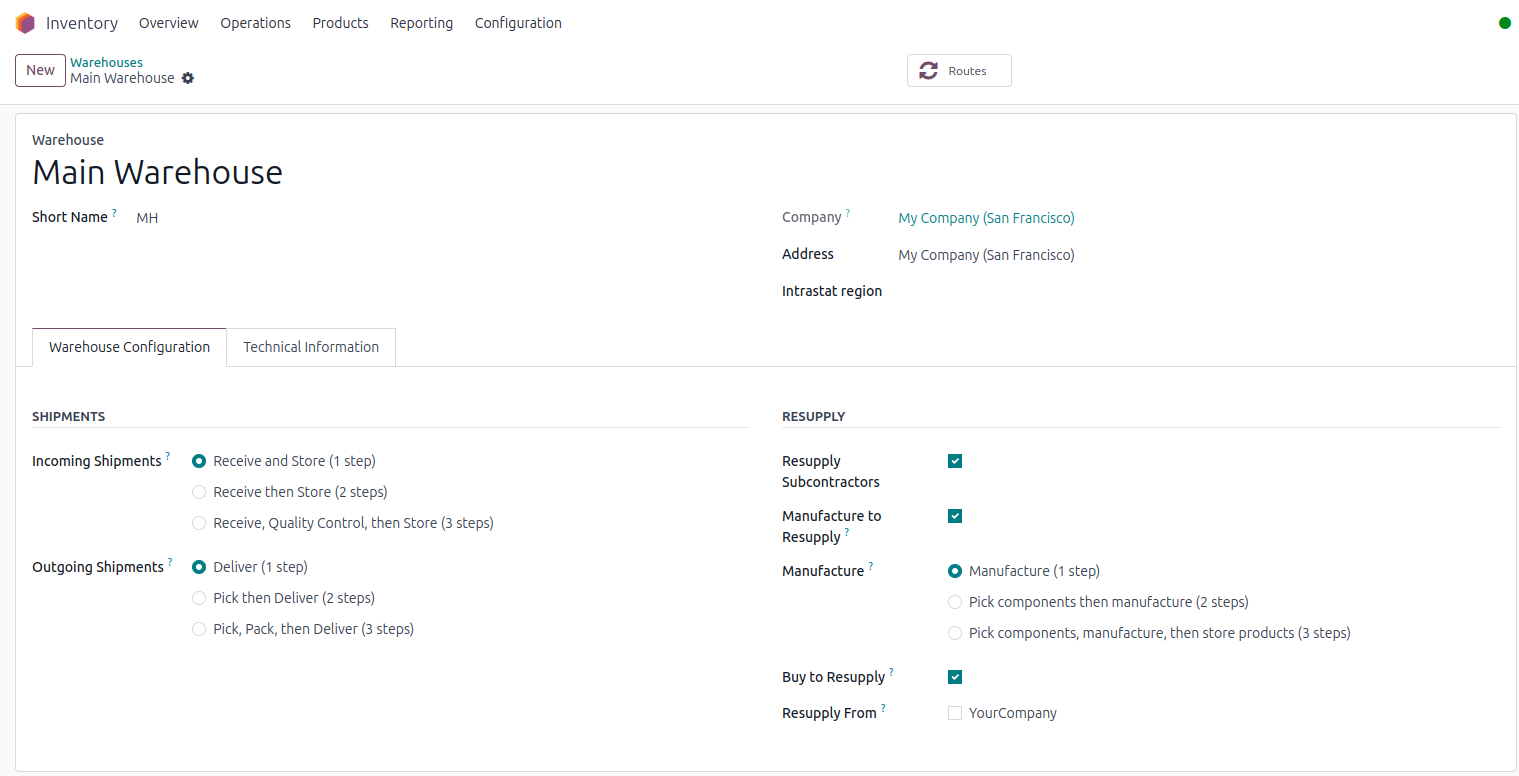Open the Reporting menu
The image size is (1519, 776).
(x=421, y=22)
